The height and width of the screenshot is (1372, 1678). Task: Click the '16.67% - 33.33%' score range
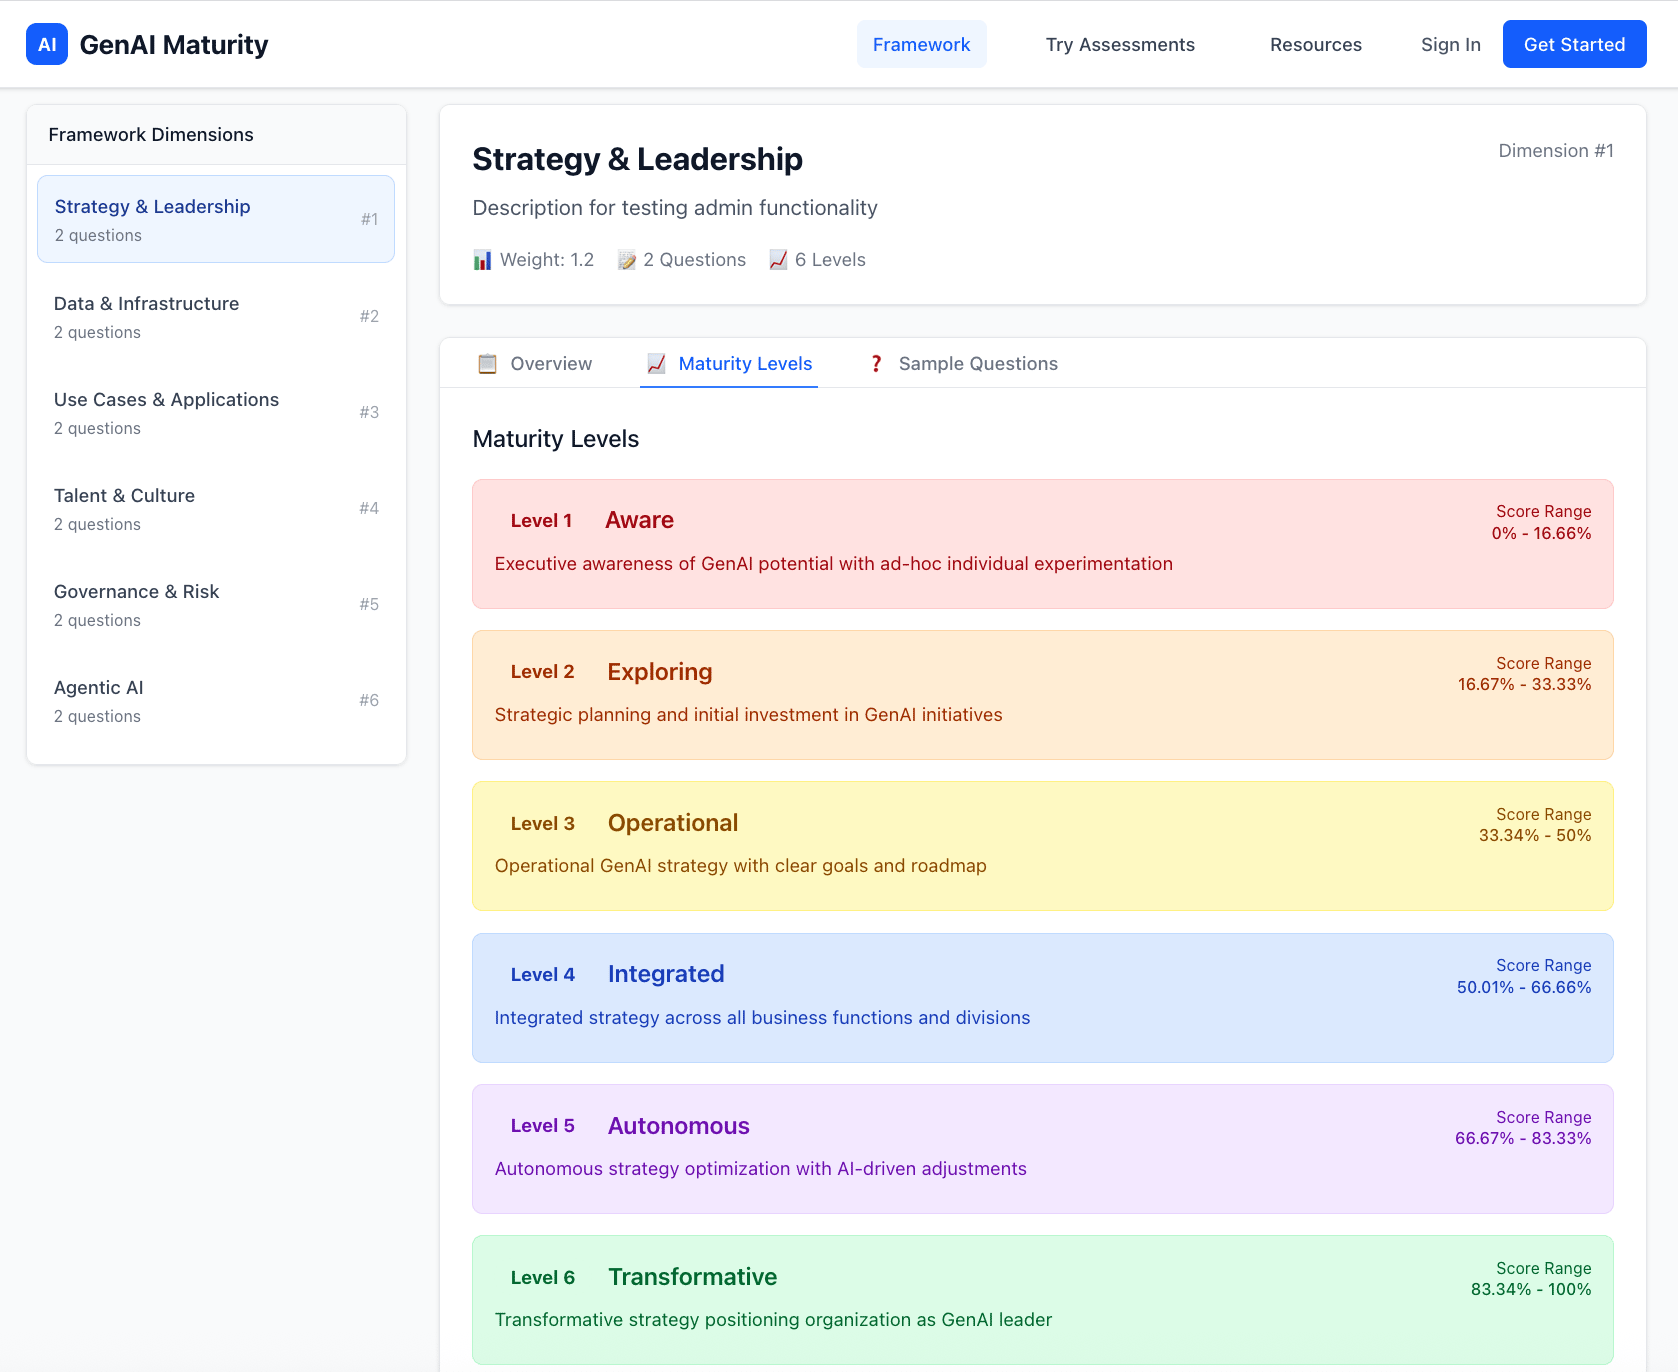point(1524,684)
